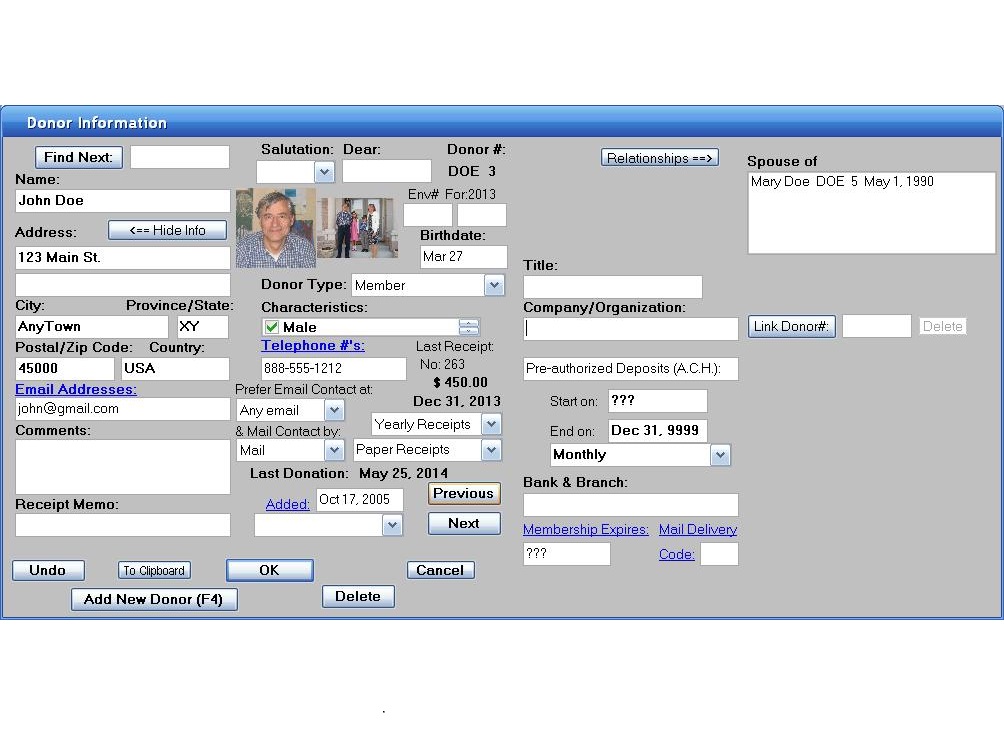Click the Country field showing USA

click(175, 368)
